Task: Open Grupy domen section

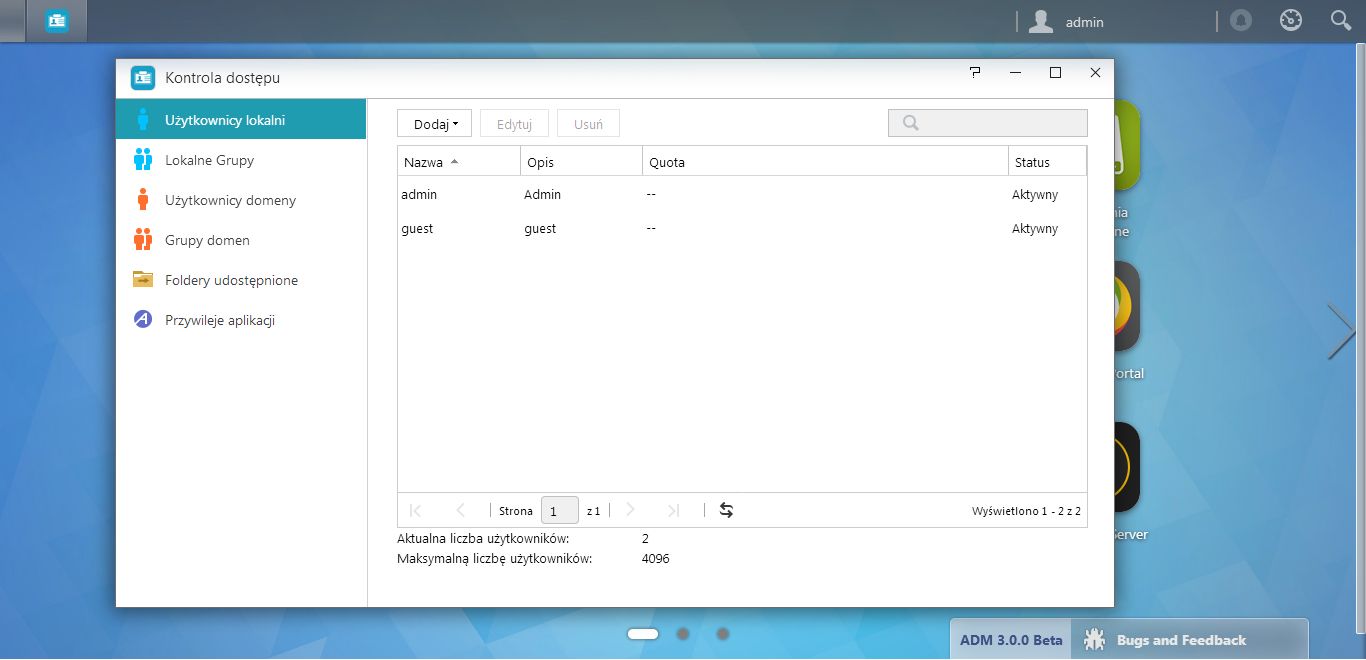Action: [x=241, y=240]
